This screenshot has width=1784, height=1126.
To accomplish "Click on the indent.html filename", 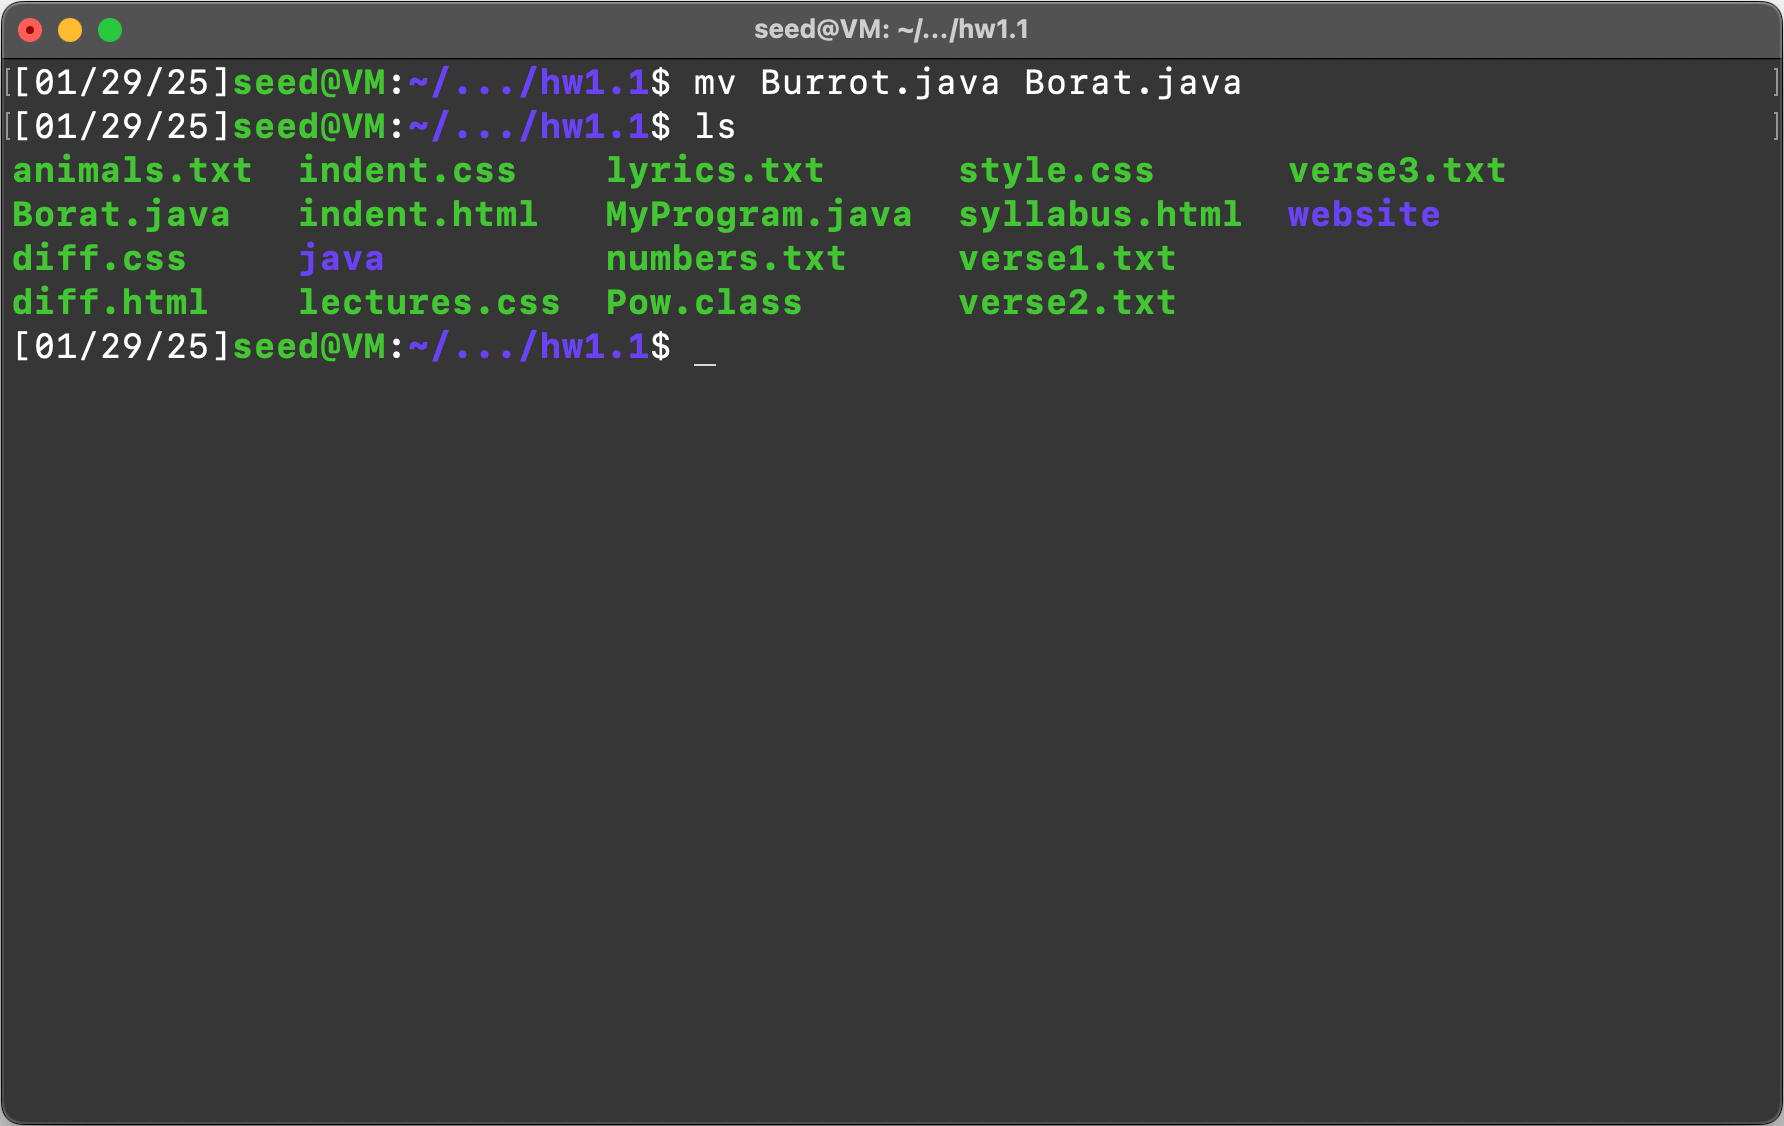I will 418,215.
